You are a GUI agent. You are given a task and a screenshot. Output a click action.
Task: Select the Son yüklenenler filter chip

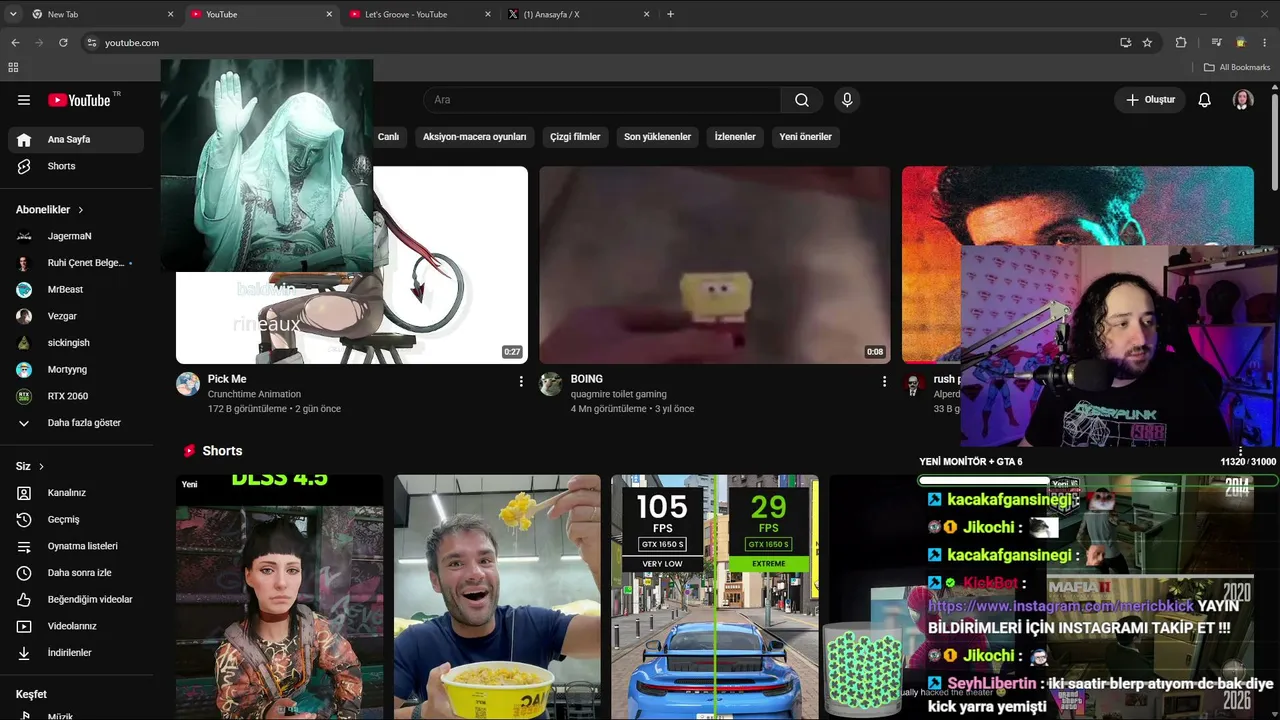[x=657, y=136]
